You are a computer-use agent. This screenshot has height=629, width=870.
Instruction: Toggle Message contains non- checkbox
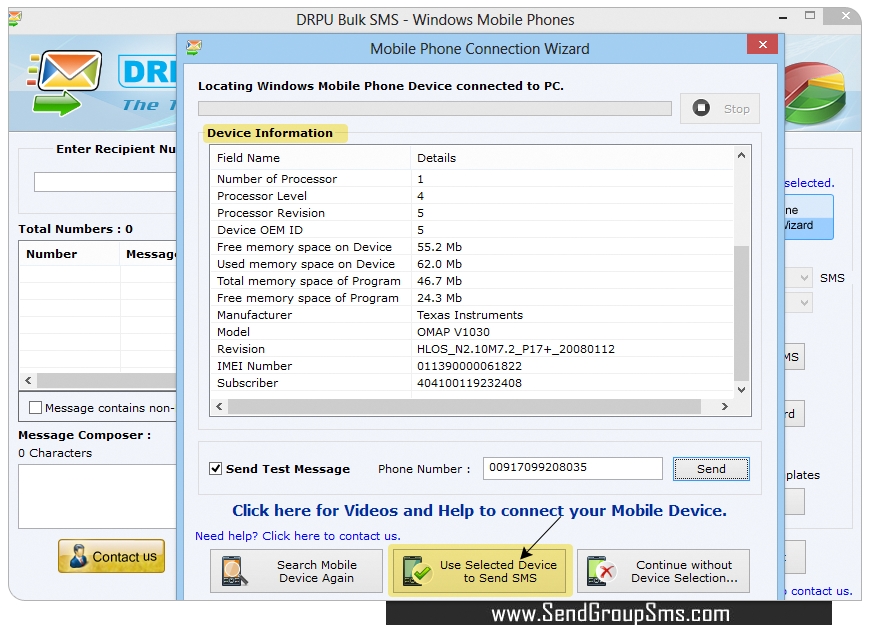[35, 408]
